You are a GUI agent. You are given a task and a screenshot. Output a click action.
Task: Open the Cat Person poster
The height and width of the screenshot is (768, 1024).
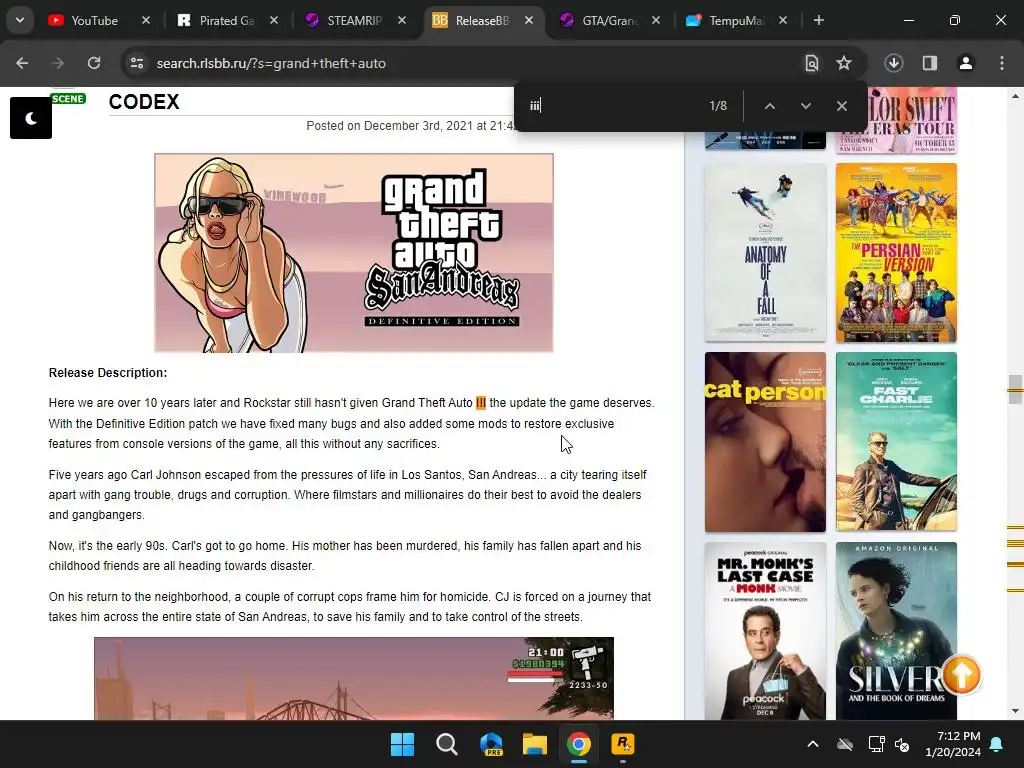pyautogui.click(x=765, y=442)
